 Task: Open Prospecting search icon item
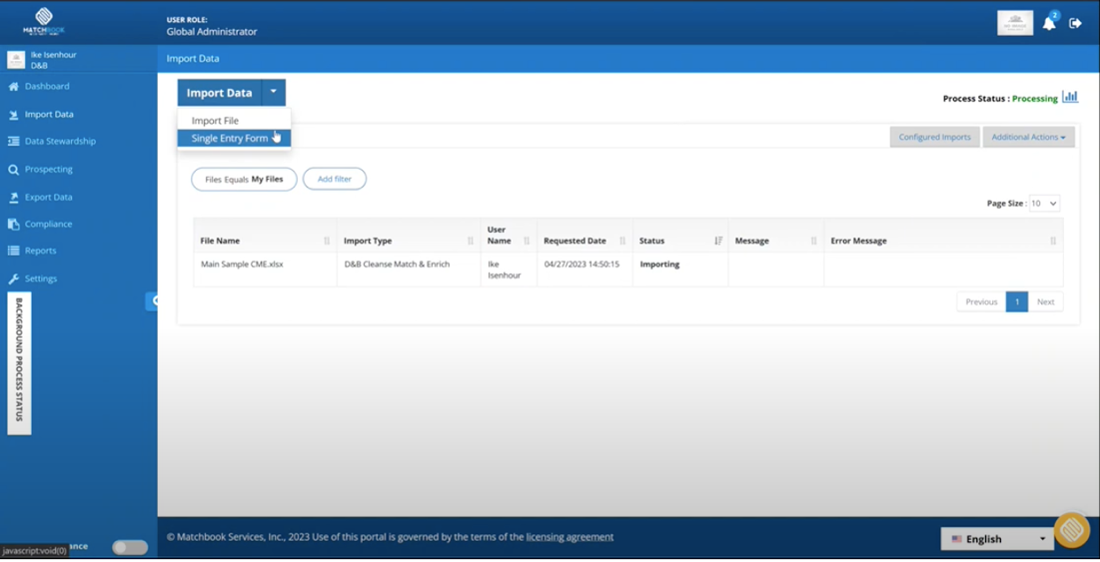click(x=13, y=169)
